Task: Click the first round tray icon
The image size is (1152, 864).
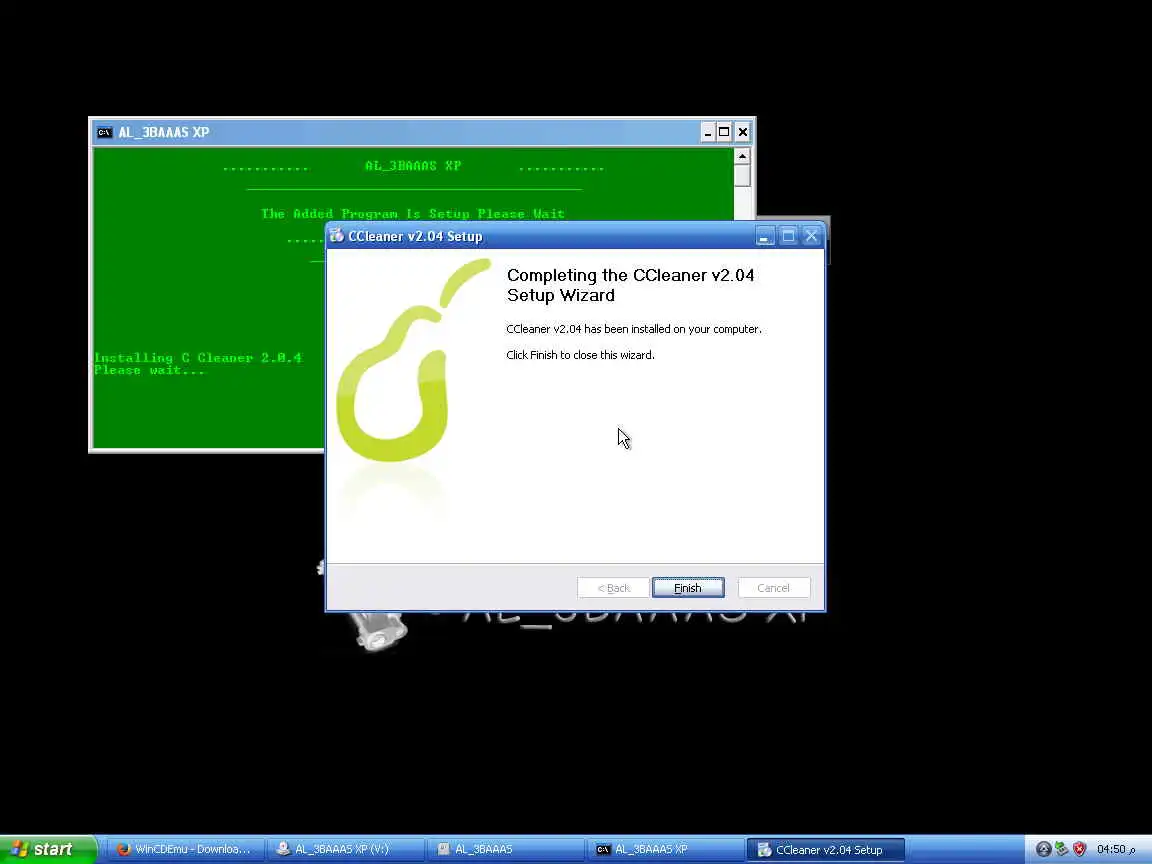Action: click(x=1043, y=849)
